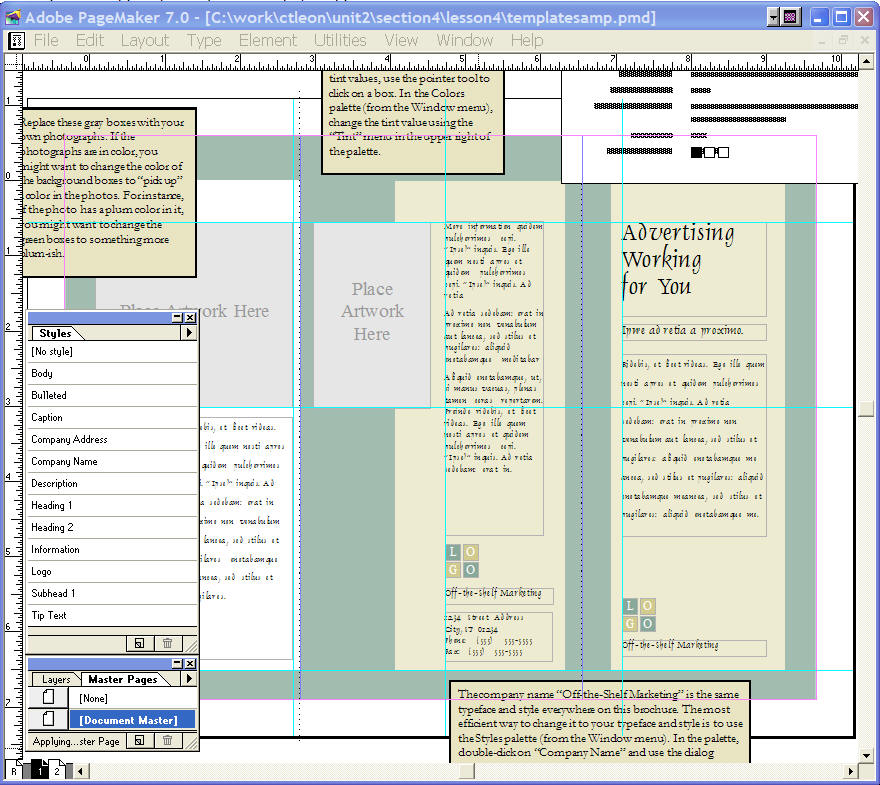Collapse the Styles palette with minimize button
The image size is (880, 785).
point(177,318)
